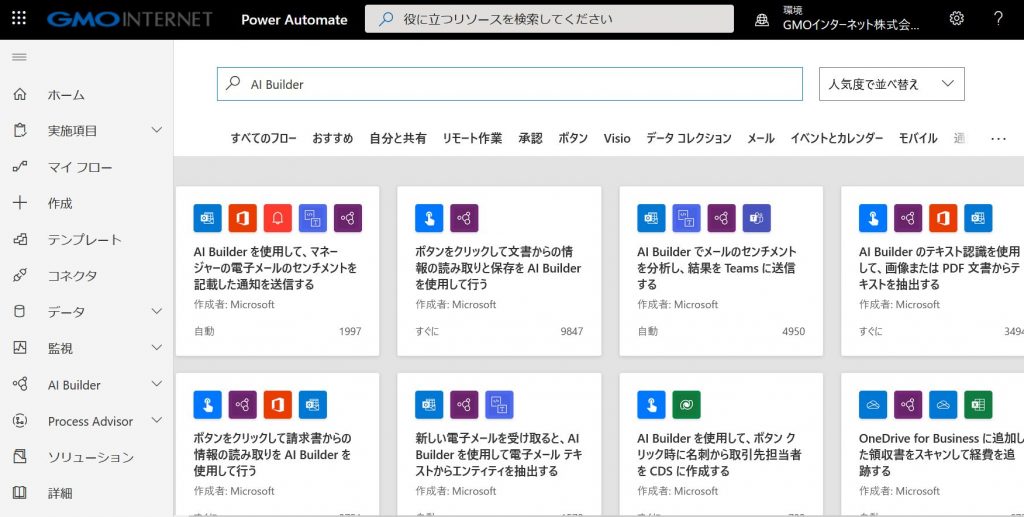Open 文書からの情報の読み取りと保存 template card
Viewport: 1024px width, 517px height.
click(x=499, y=271)
